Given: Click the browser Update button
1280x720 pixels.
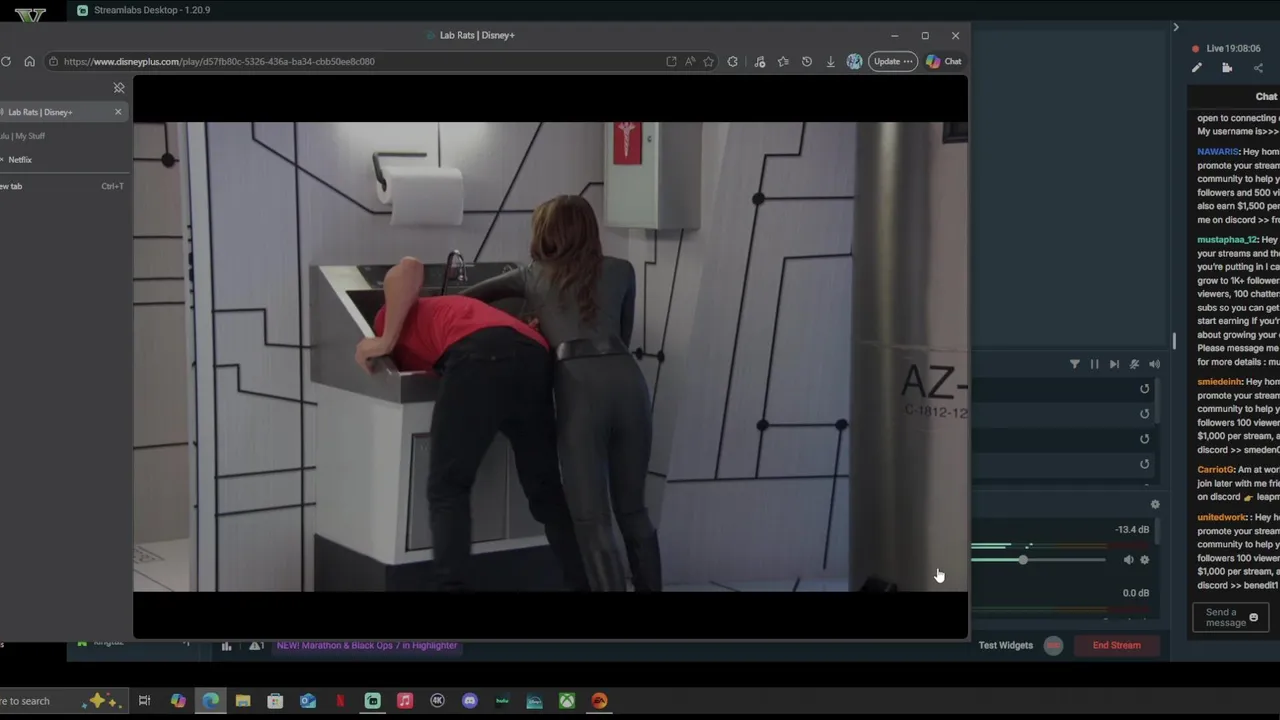Looking at the screenshot, I should [x=893, y=61].
